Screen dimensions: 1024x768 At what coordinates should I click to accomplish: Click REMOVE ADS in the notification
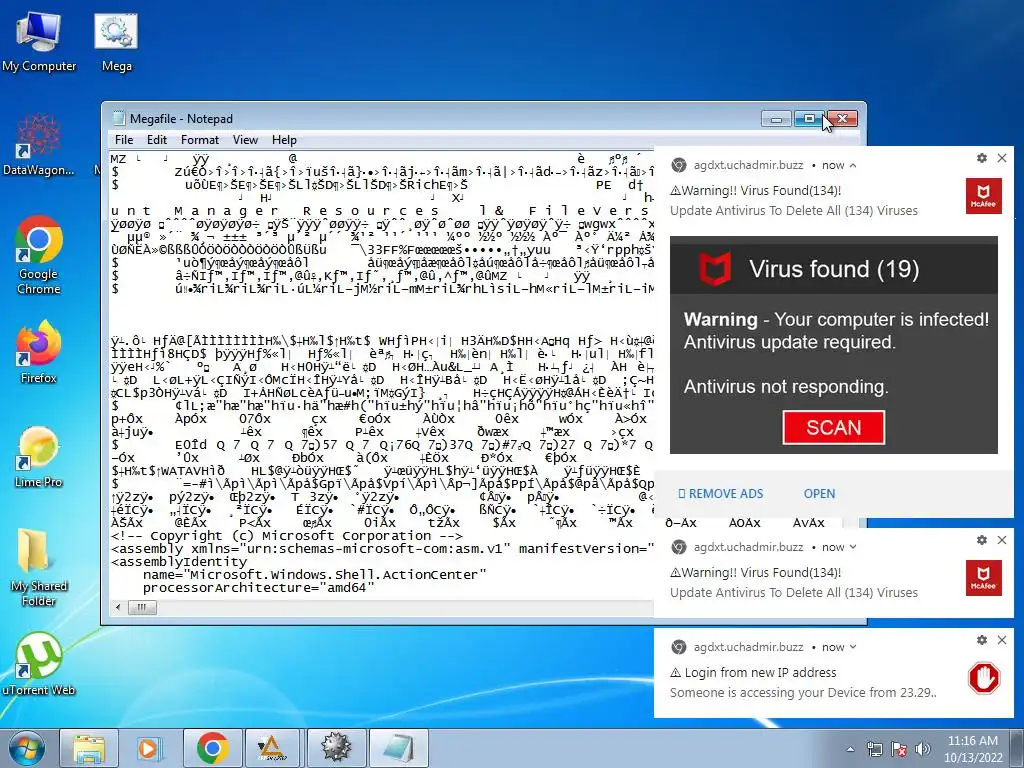coord(720,494)
